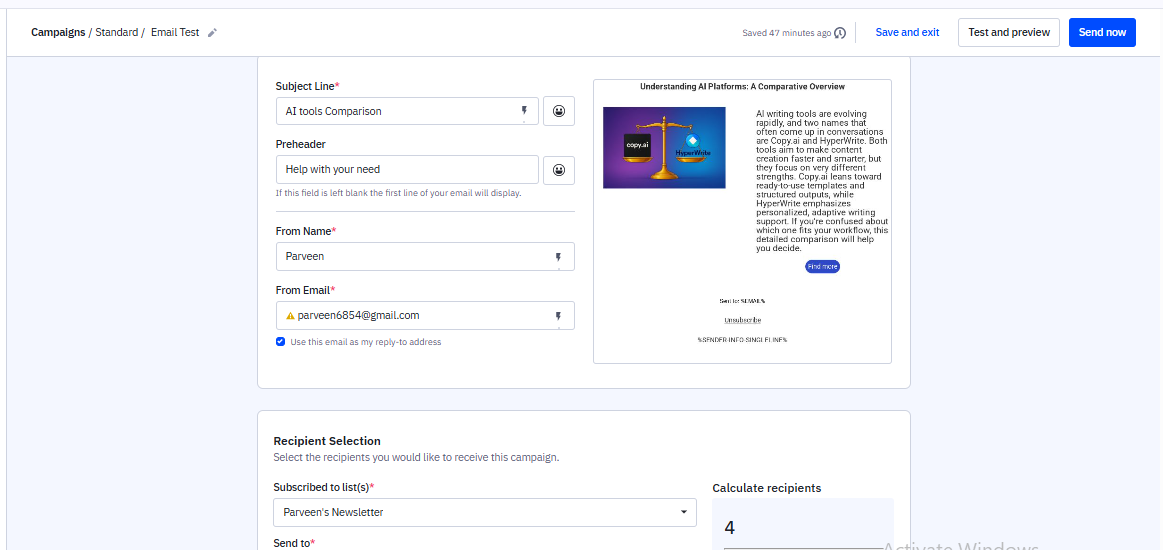
Task: Click personalization icon in From Email field
Action: pyautogui.click(x=559, y=316)
